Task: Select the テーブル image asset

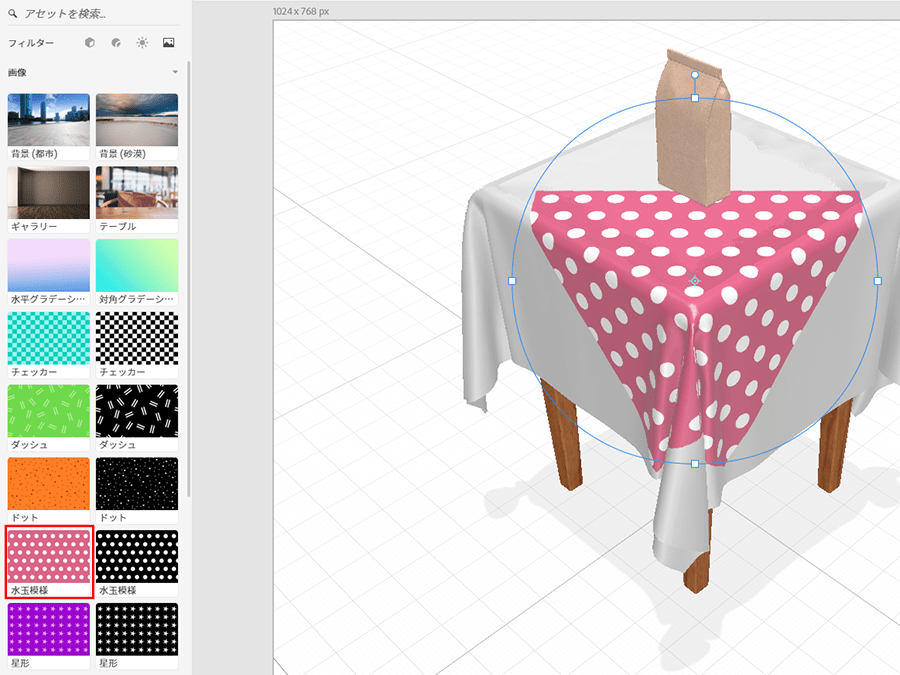Action: click(137, 192)
